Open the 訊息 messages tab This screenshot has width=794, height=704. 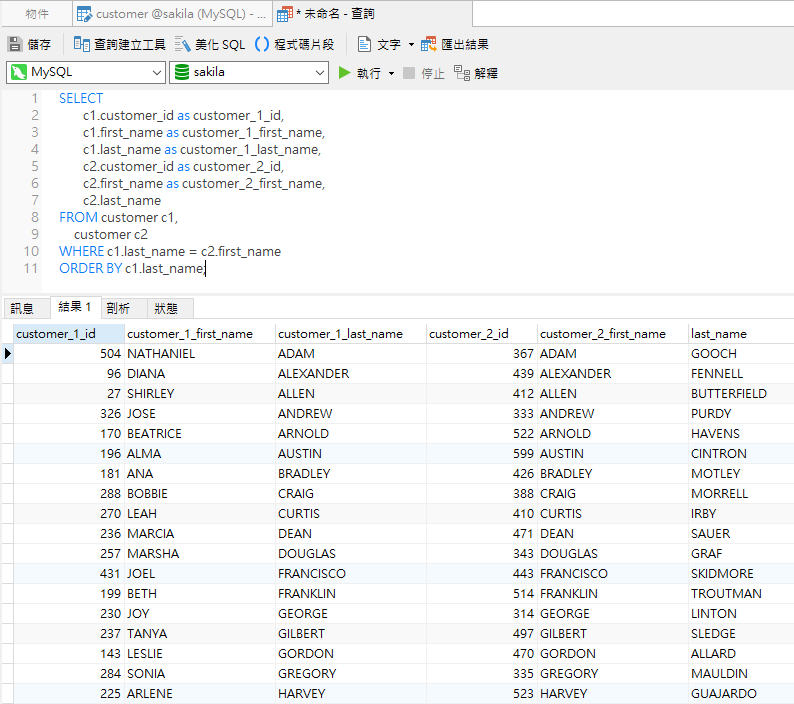[22, 309]
